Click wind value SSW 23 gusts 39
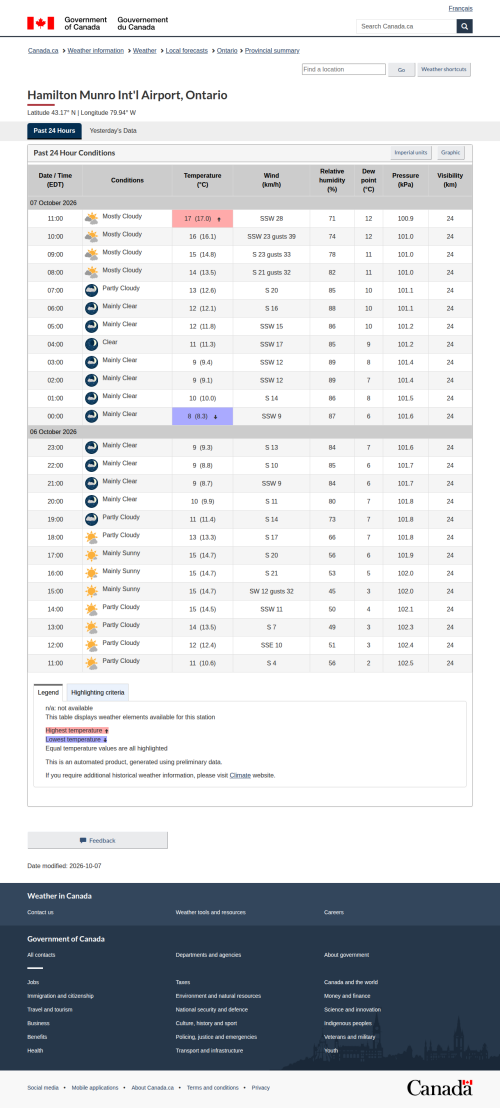The height and width of the screenshot is (1108, 500). coord(271,237)
